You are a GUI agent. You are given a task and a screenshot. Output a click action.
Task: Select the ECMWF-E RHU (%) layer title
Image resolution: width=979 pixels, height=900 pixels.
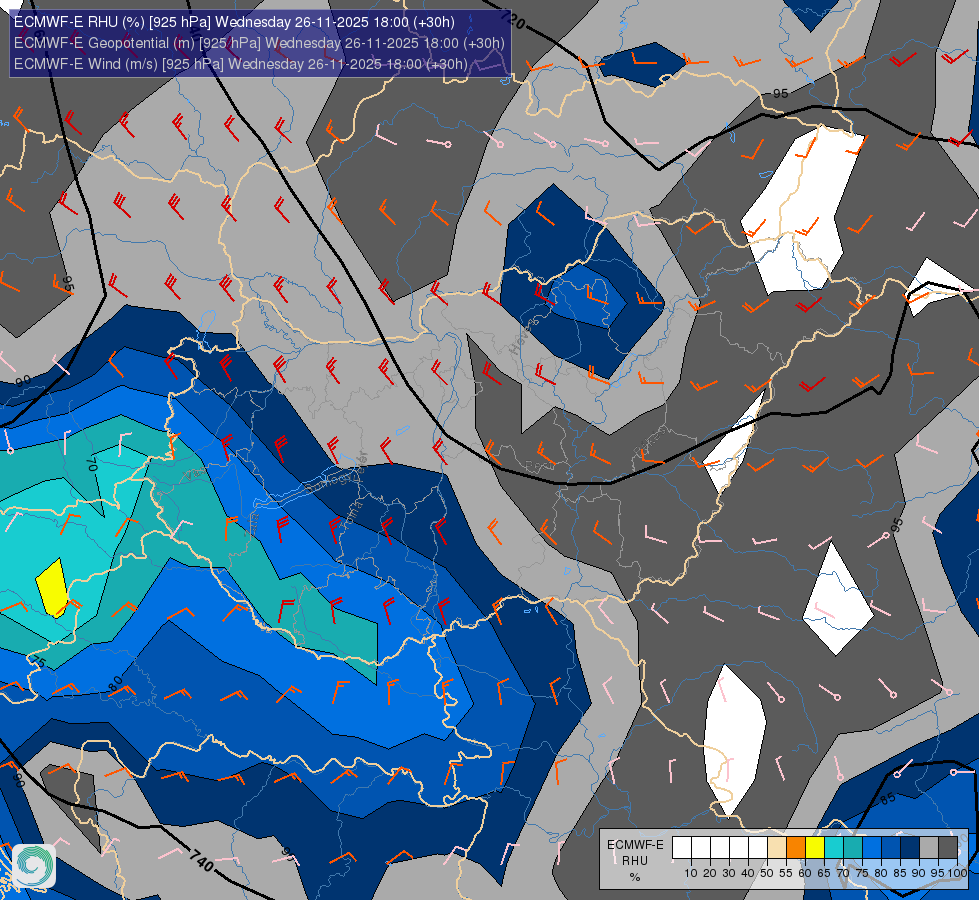(x=234, y=22)
